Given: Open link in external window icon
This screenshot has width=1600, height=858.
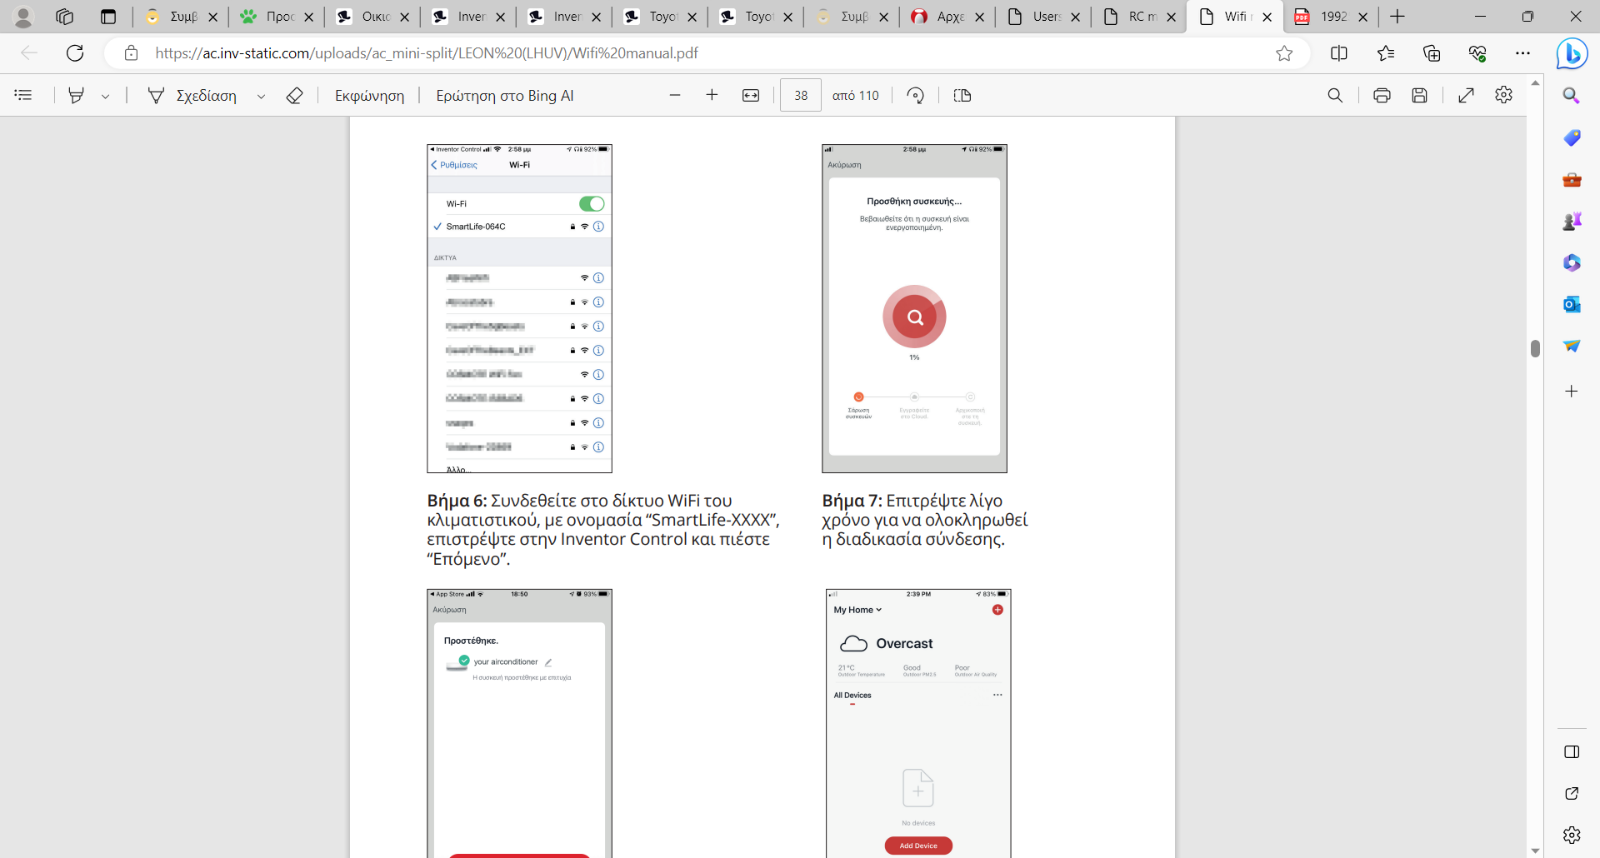Looking at the screenshot, I should tap(1572, 793).
